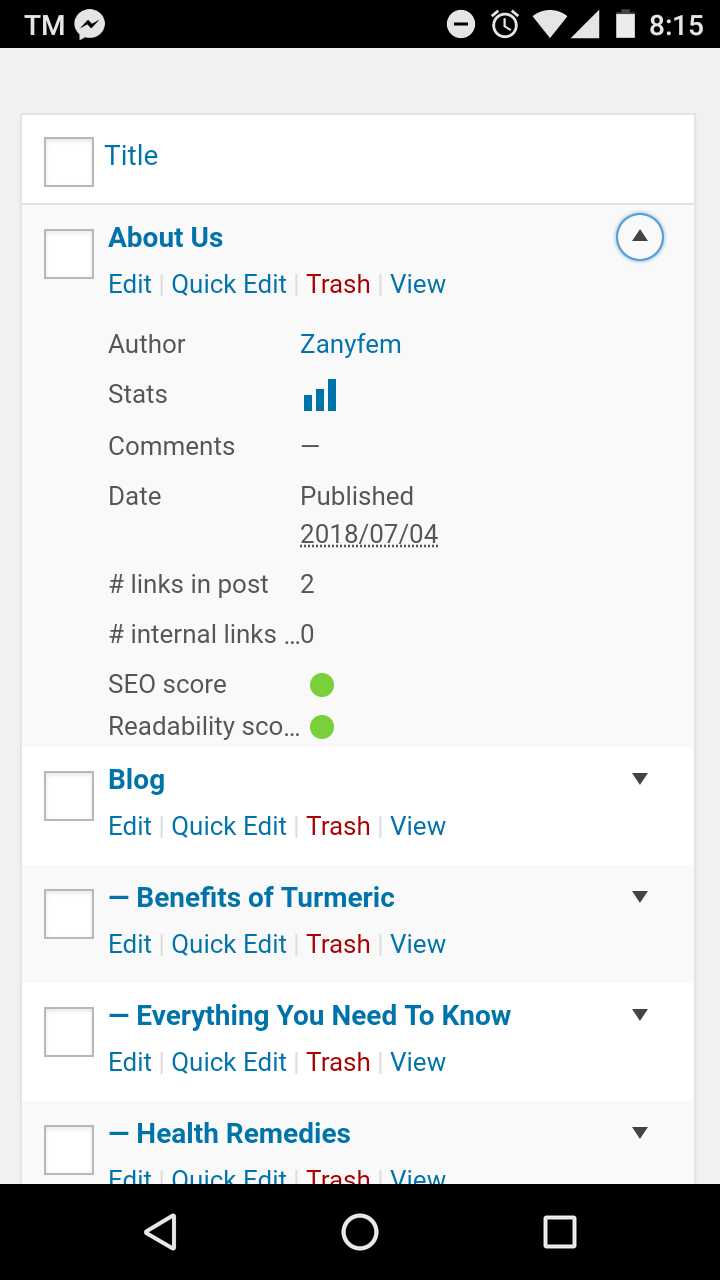Image resolution: width=720 pixels, height=1280 pixels.
Task: Trash the Blog page
Action: pyautogui.click(x=338, y=826)
